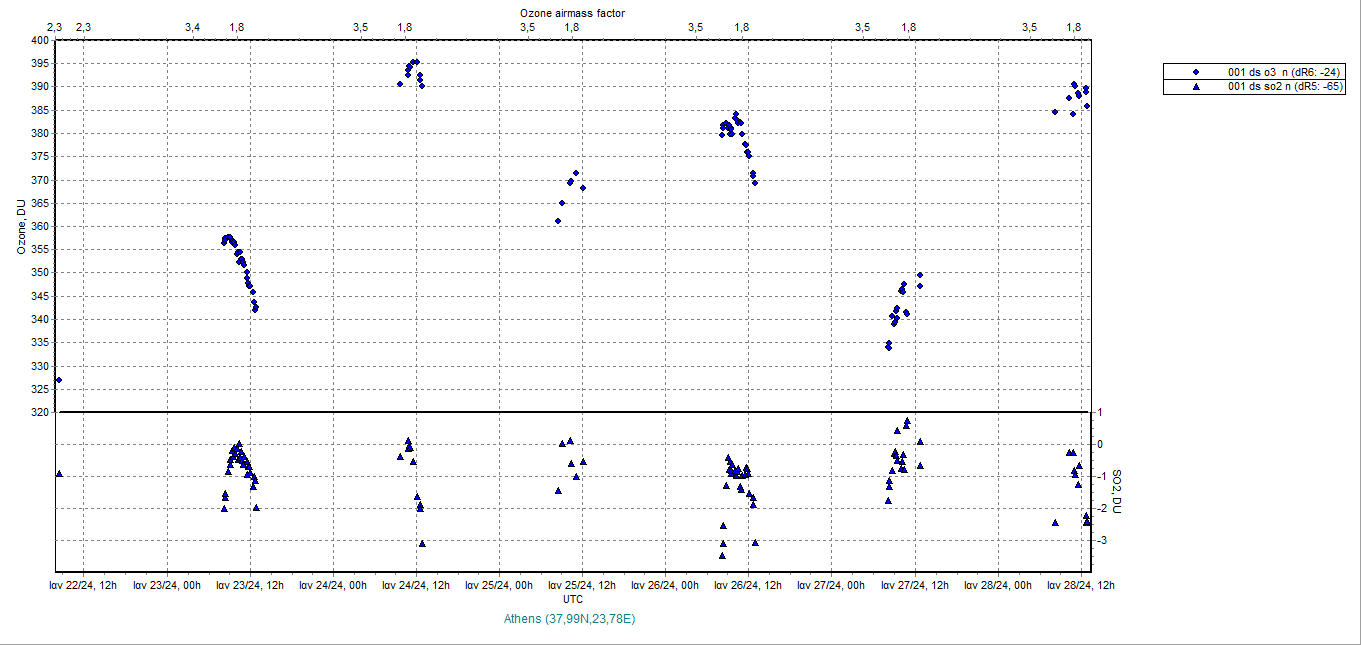Click the blue diamond marker in the legend

click(x=1196, y=72)
